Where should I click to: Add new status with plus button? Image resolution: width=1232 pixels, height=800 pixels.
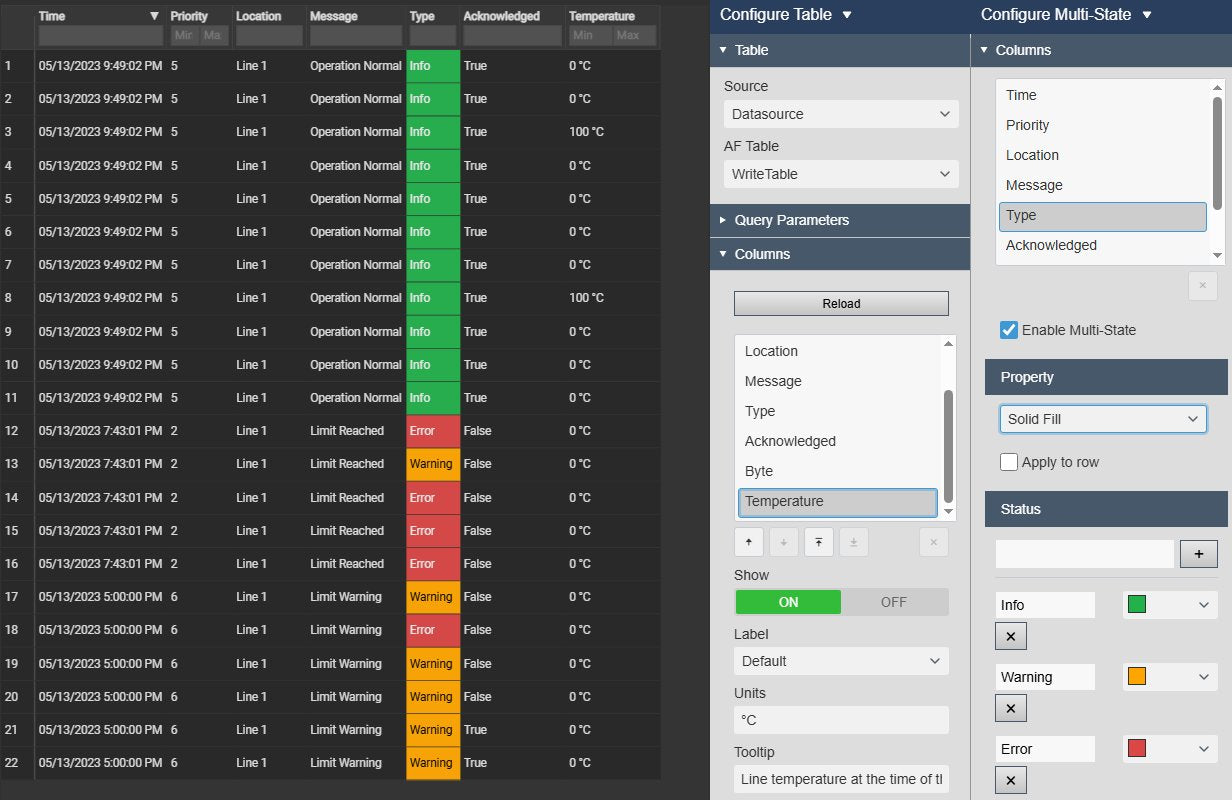[1199, 554]
